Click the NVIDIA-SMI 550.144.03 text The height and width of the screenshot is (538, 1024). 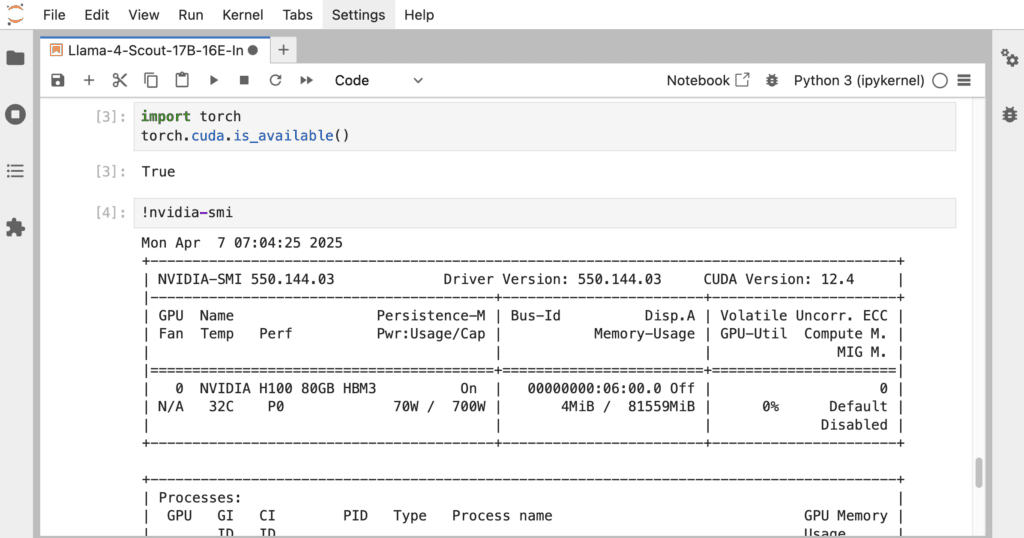tap(246, 279)
